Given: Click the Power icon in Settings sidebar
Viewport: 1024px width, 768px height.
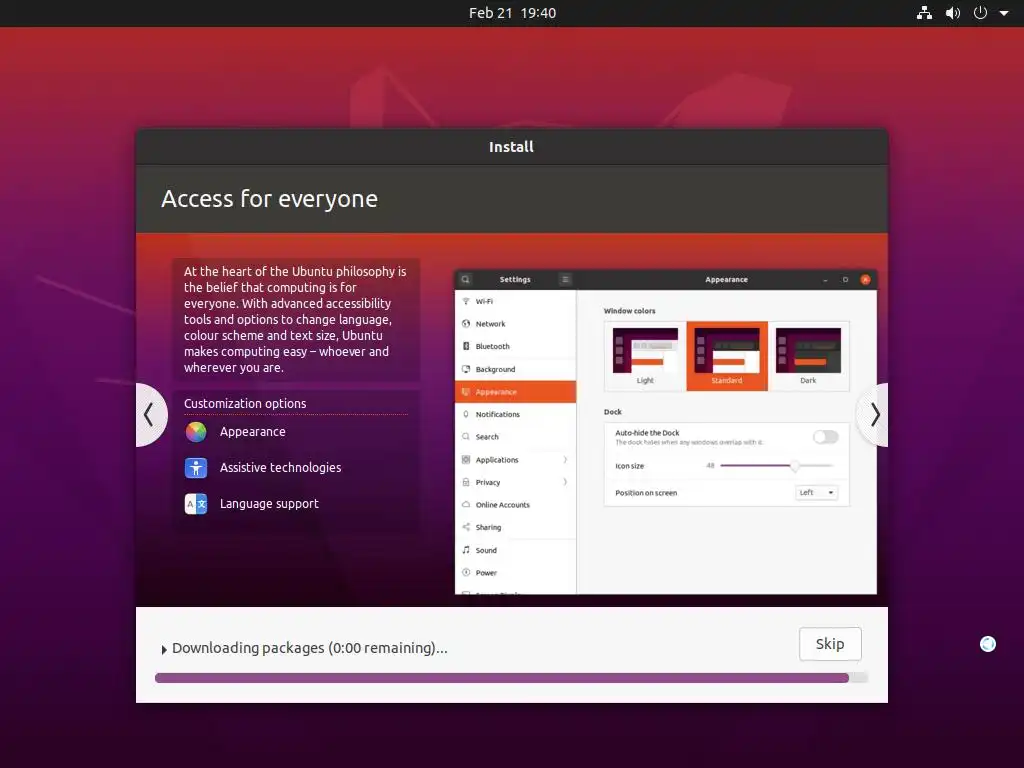Looking at the screenshot, I should coord(466,573).
